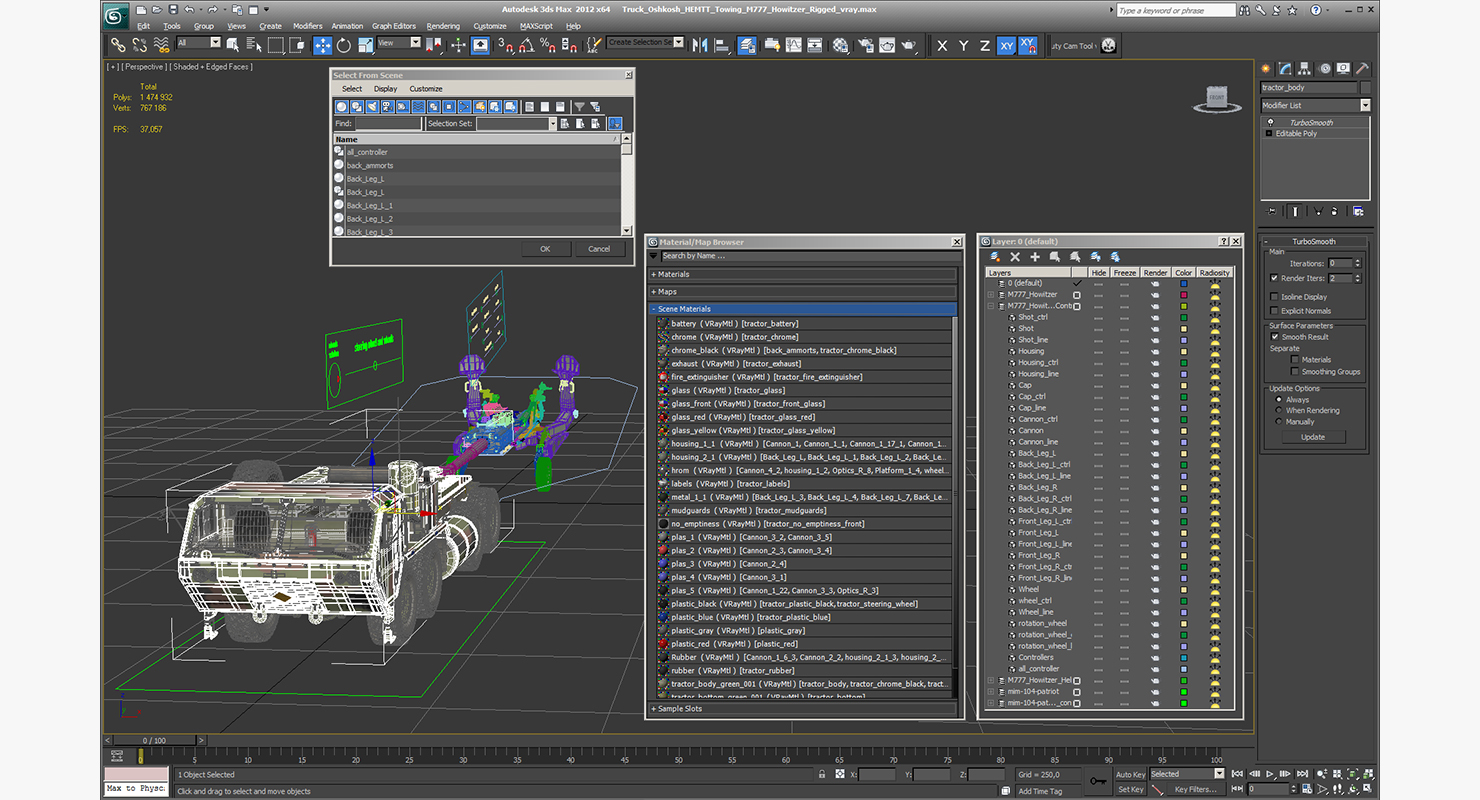
Task: Open Display menu in Select From Scene
Action: [x=385, y=89]
